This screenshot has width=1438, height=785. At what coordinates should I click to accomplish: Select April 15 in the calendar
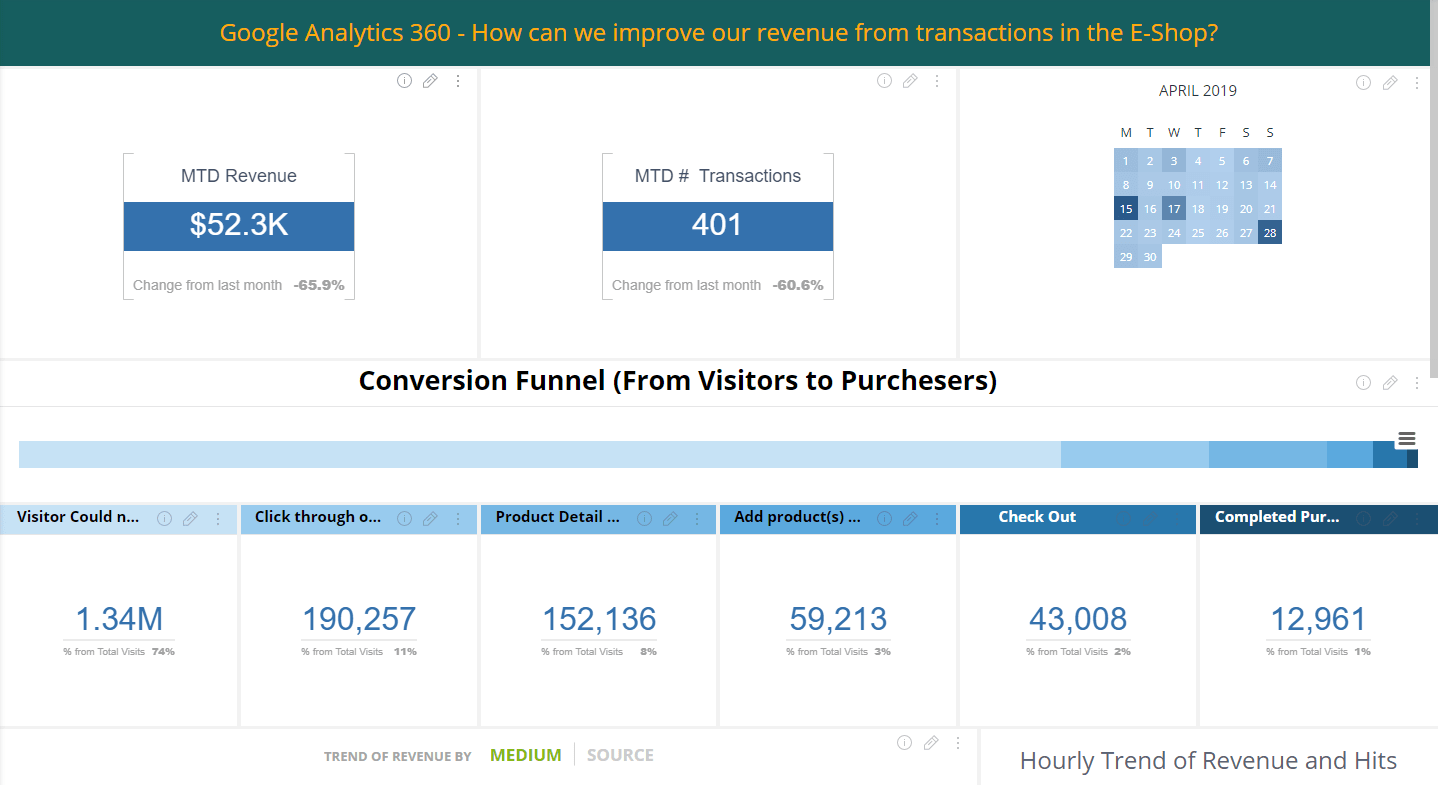click(x=1126, y=208)
